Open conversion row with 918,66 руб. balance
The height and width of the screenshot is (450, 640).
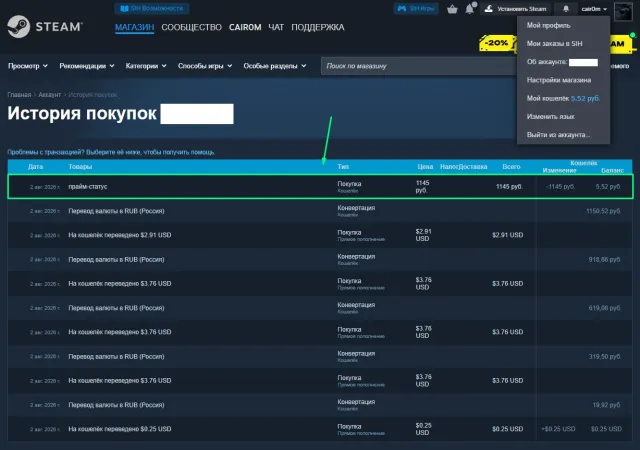click(x=320, y=260)
